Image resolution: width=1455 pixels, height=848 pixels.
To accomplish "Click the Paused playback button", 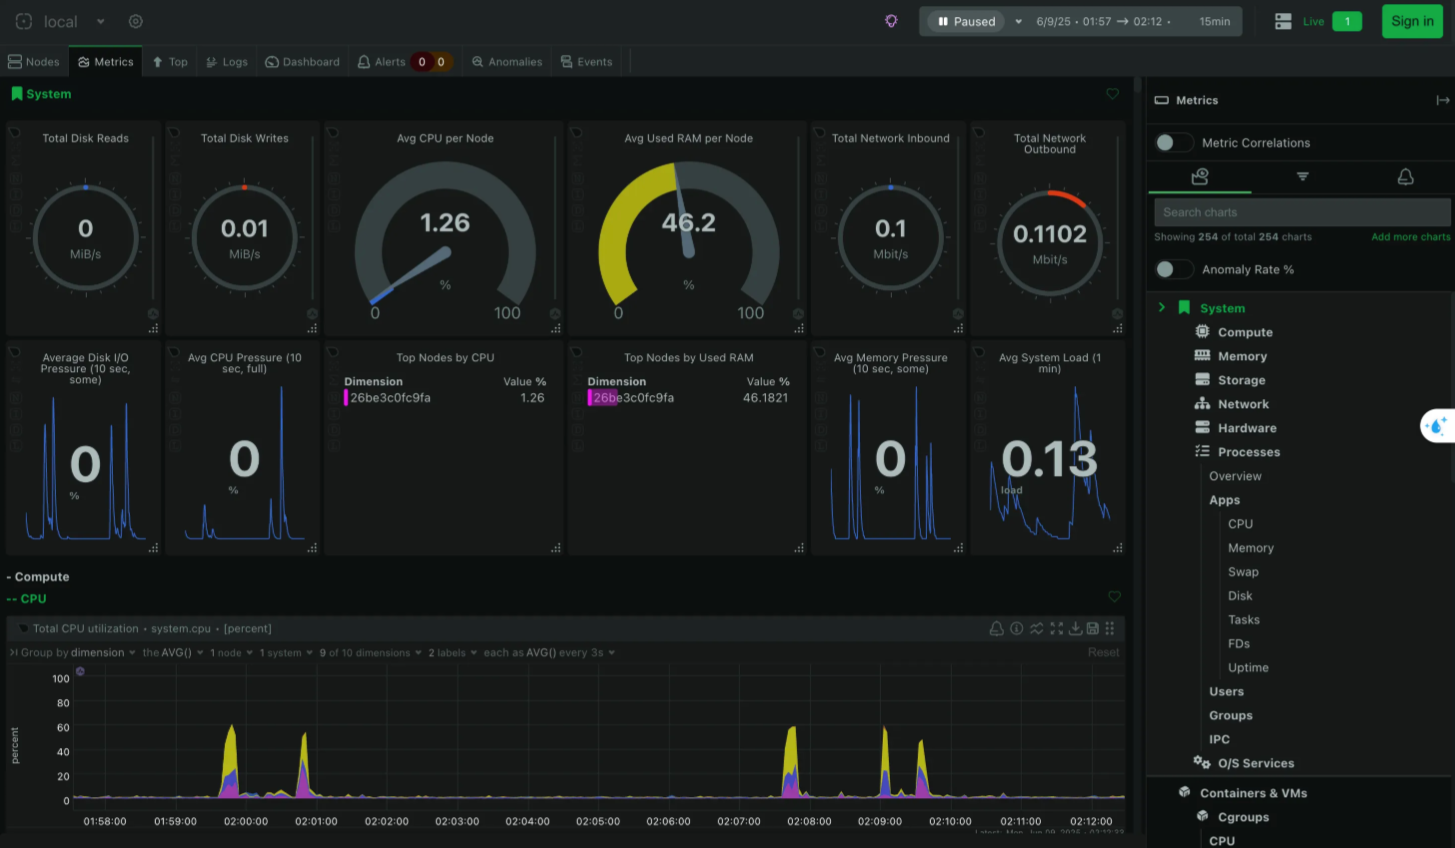I will tap(966, 21).
